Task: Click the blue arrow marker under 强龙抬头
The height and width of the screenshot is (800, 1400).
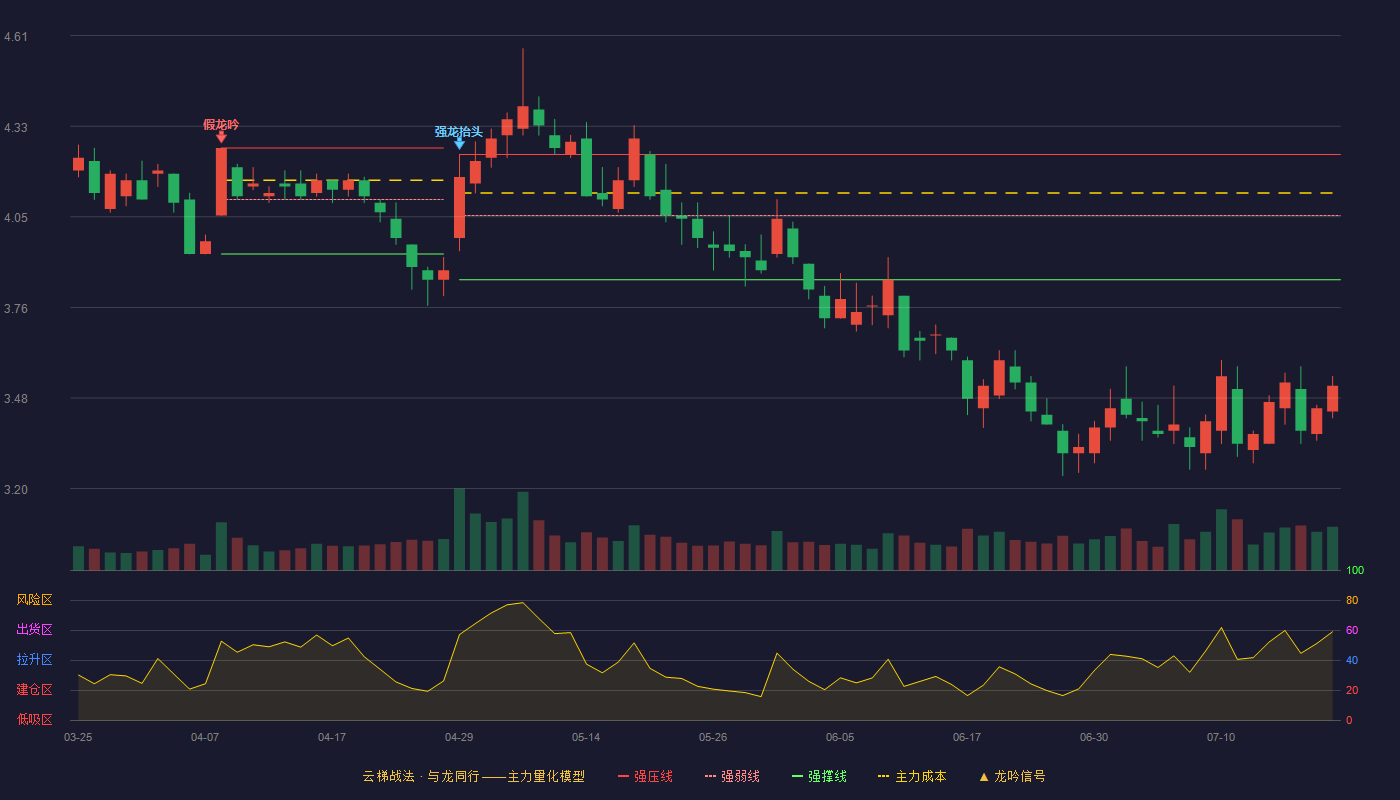Action: point(459,144)
